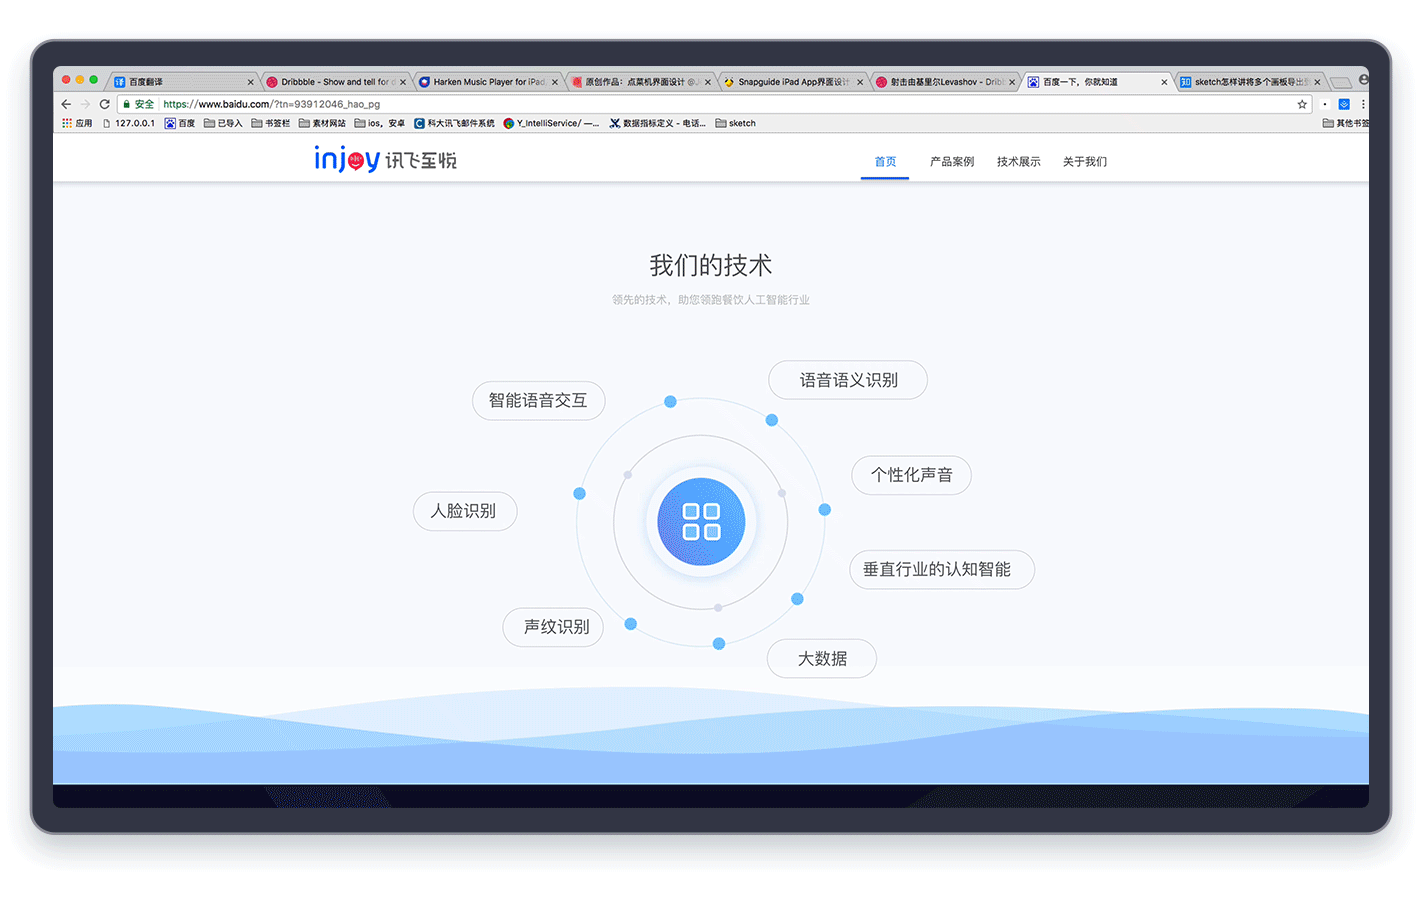Open the Y_IntelliService bookmark

coord(551,123)
